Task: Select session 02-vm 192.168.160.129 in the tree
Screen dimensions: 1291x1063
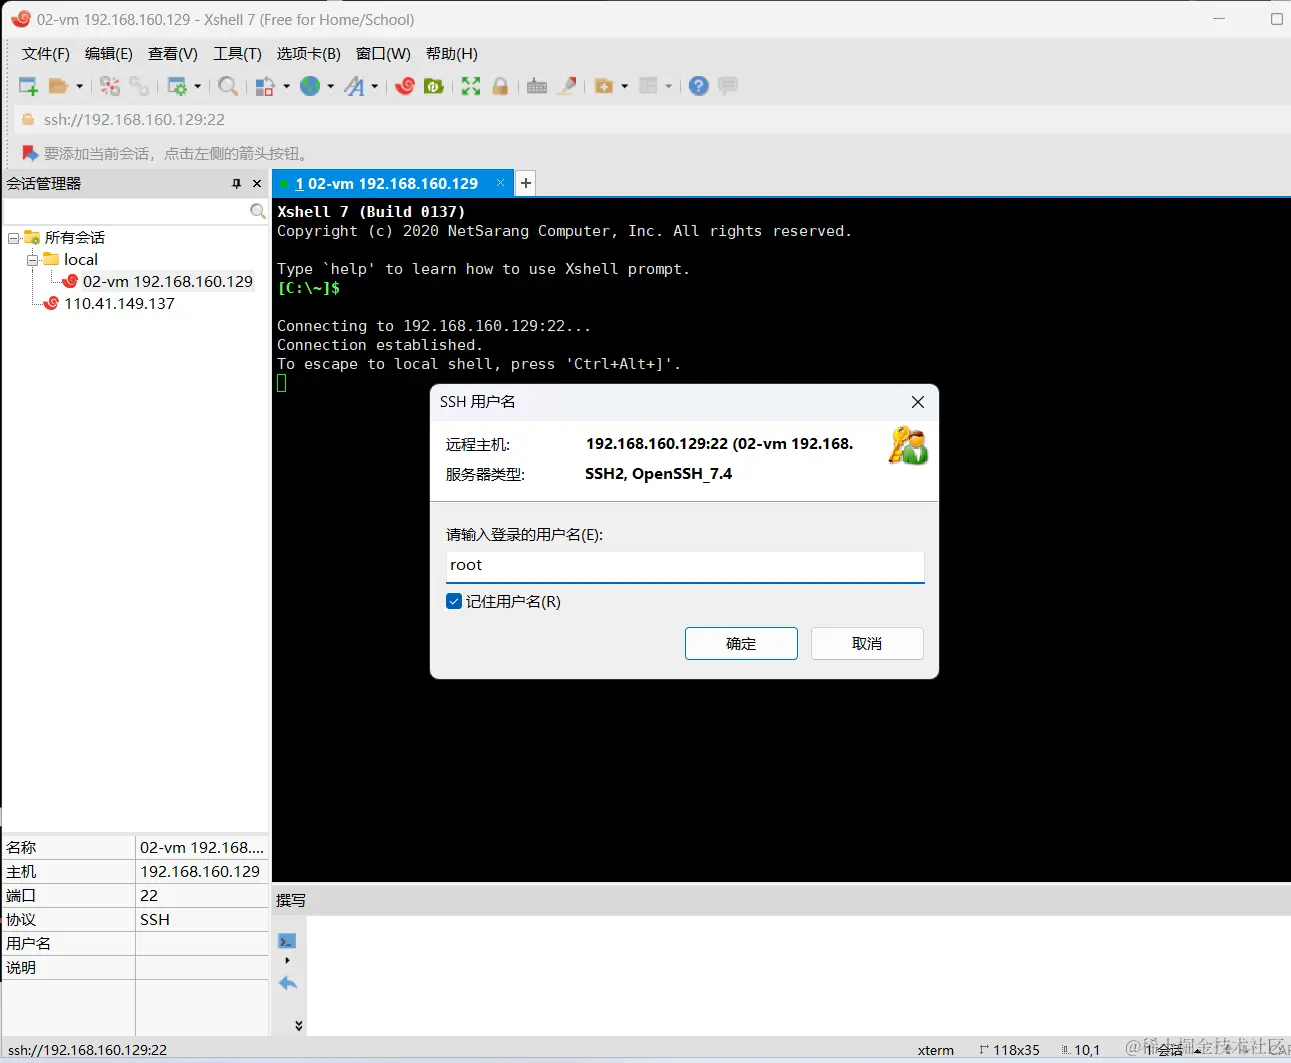Action: tap(168, 282)
